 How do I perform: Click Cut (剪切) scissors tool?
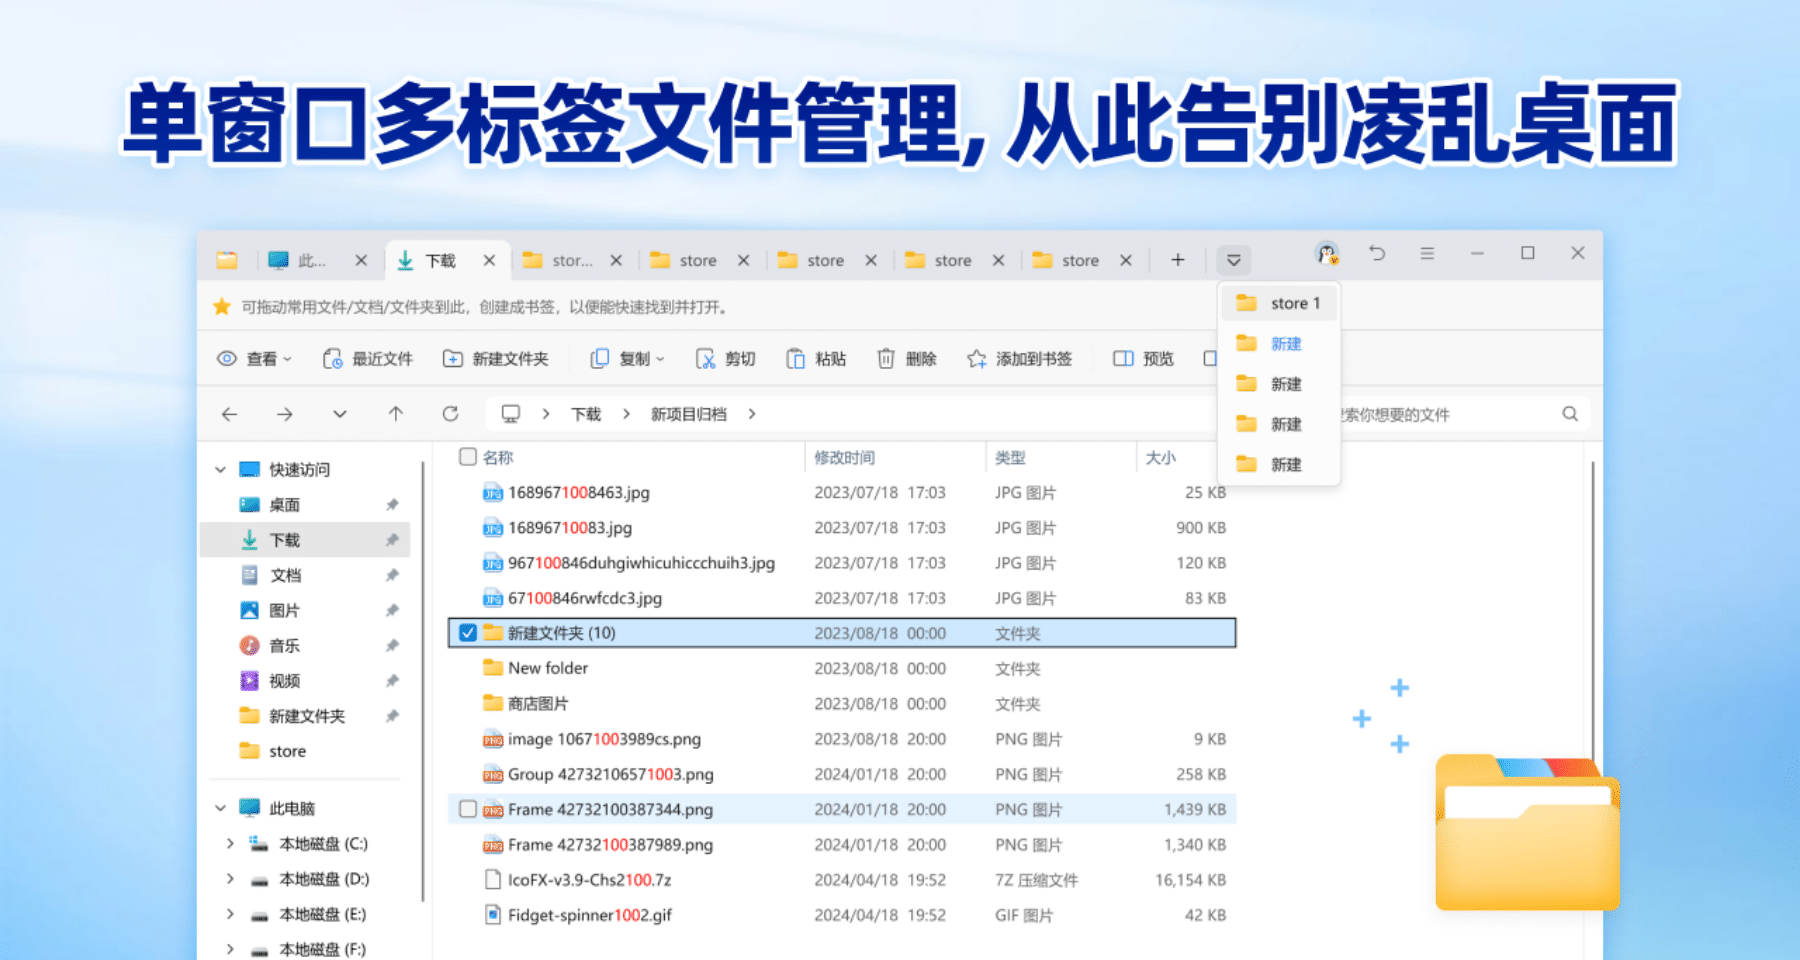click(x=726, y=359)
